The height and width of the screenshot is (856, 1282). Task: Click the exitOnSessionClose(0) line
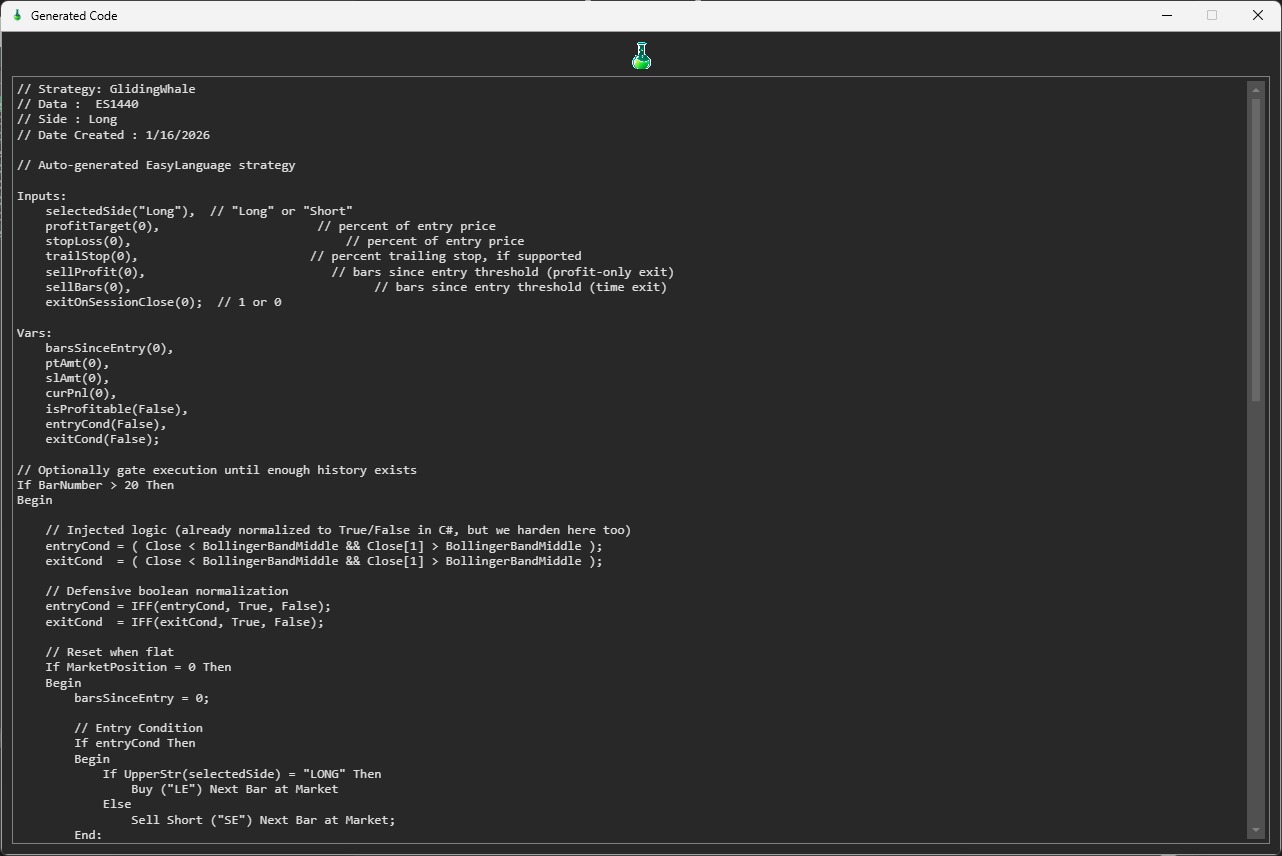163,302
